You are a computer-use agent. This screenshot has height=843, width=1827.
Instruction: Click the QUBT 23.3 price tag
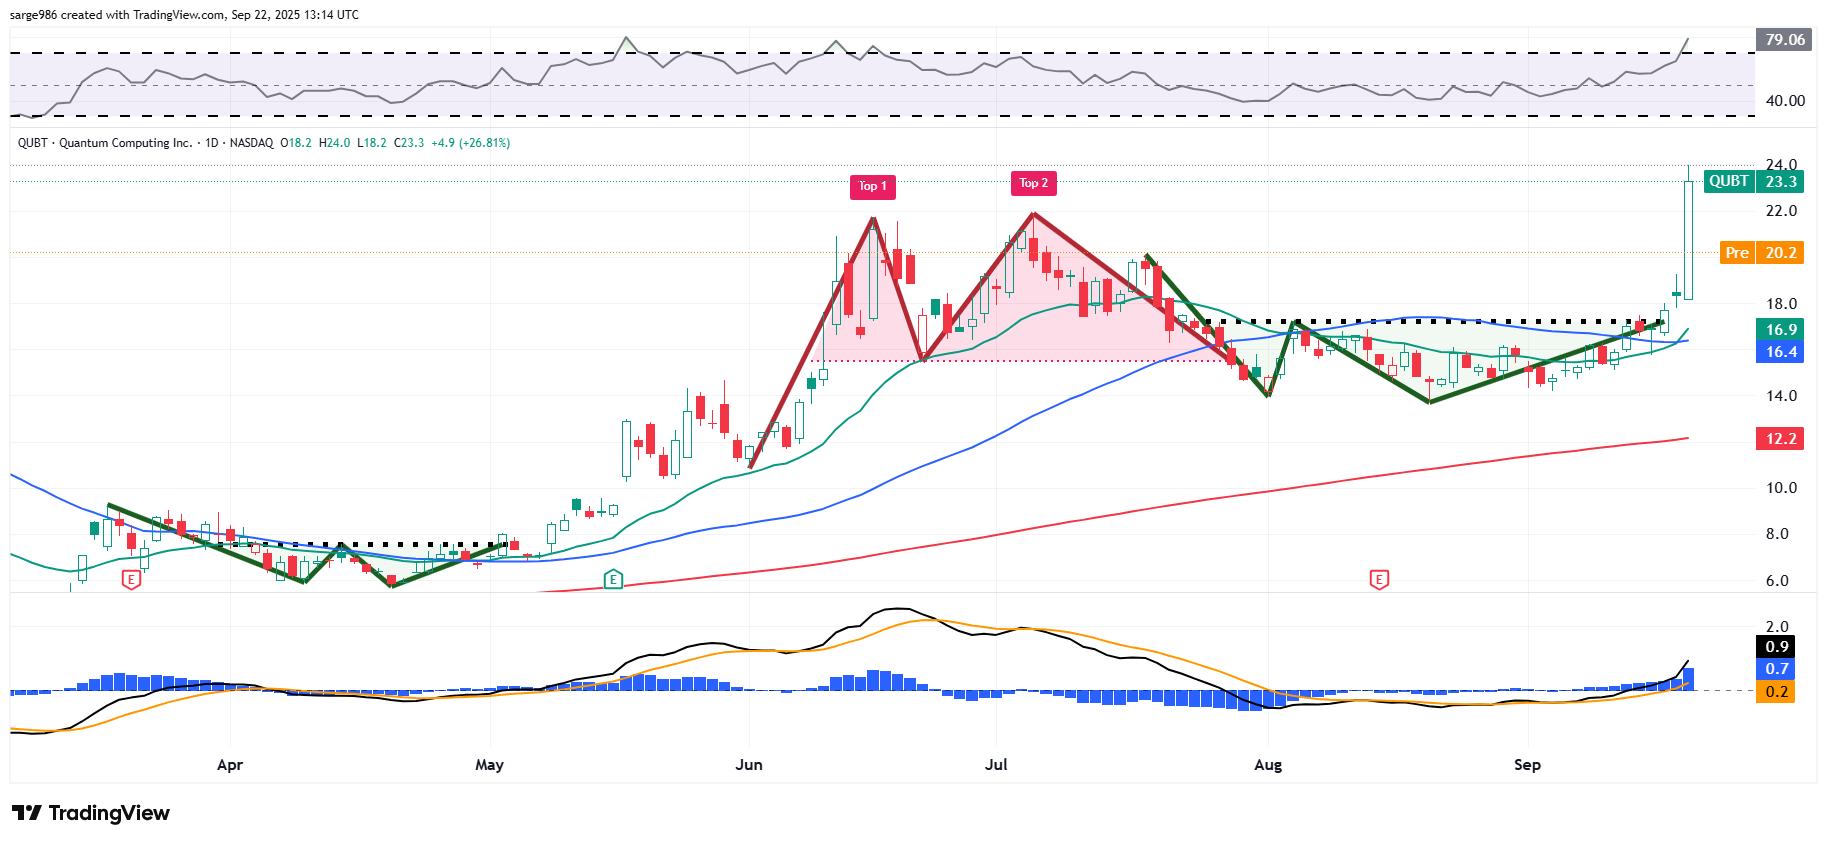pyautogui.click(x=1753, y=181)
